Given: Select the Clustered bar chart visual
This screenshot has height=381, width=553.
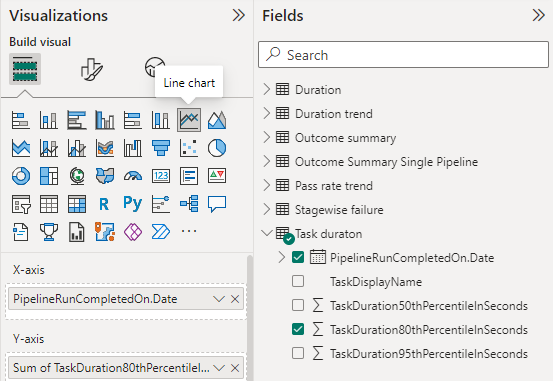Looking at the screenshot, I should (77, 120).
